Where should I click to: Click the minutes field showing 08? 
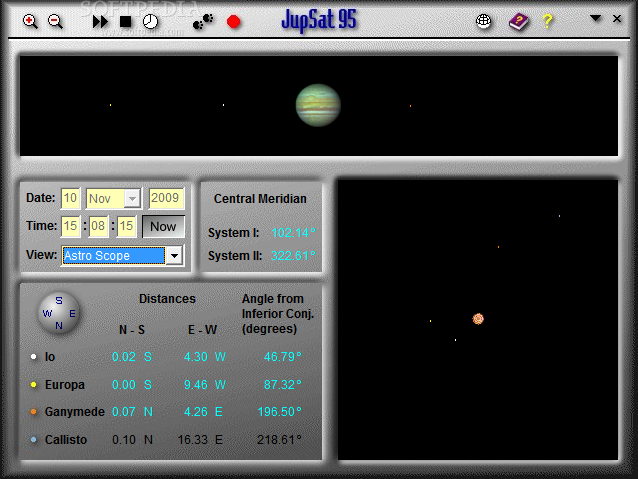[x=98, y=226]
